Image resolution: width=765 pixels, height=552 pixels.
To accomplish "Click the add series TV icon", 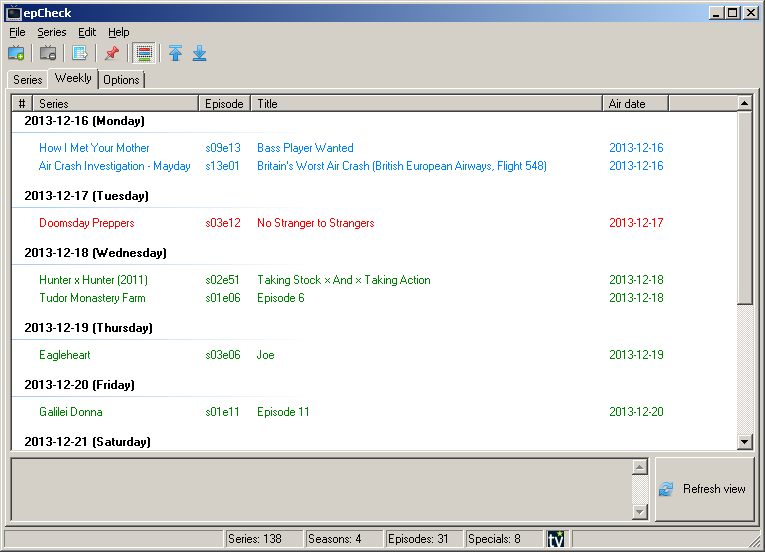I will click(16, 53).
